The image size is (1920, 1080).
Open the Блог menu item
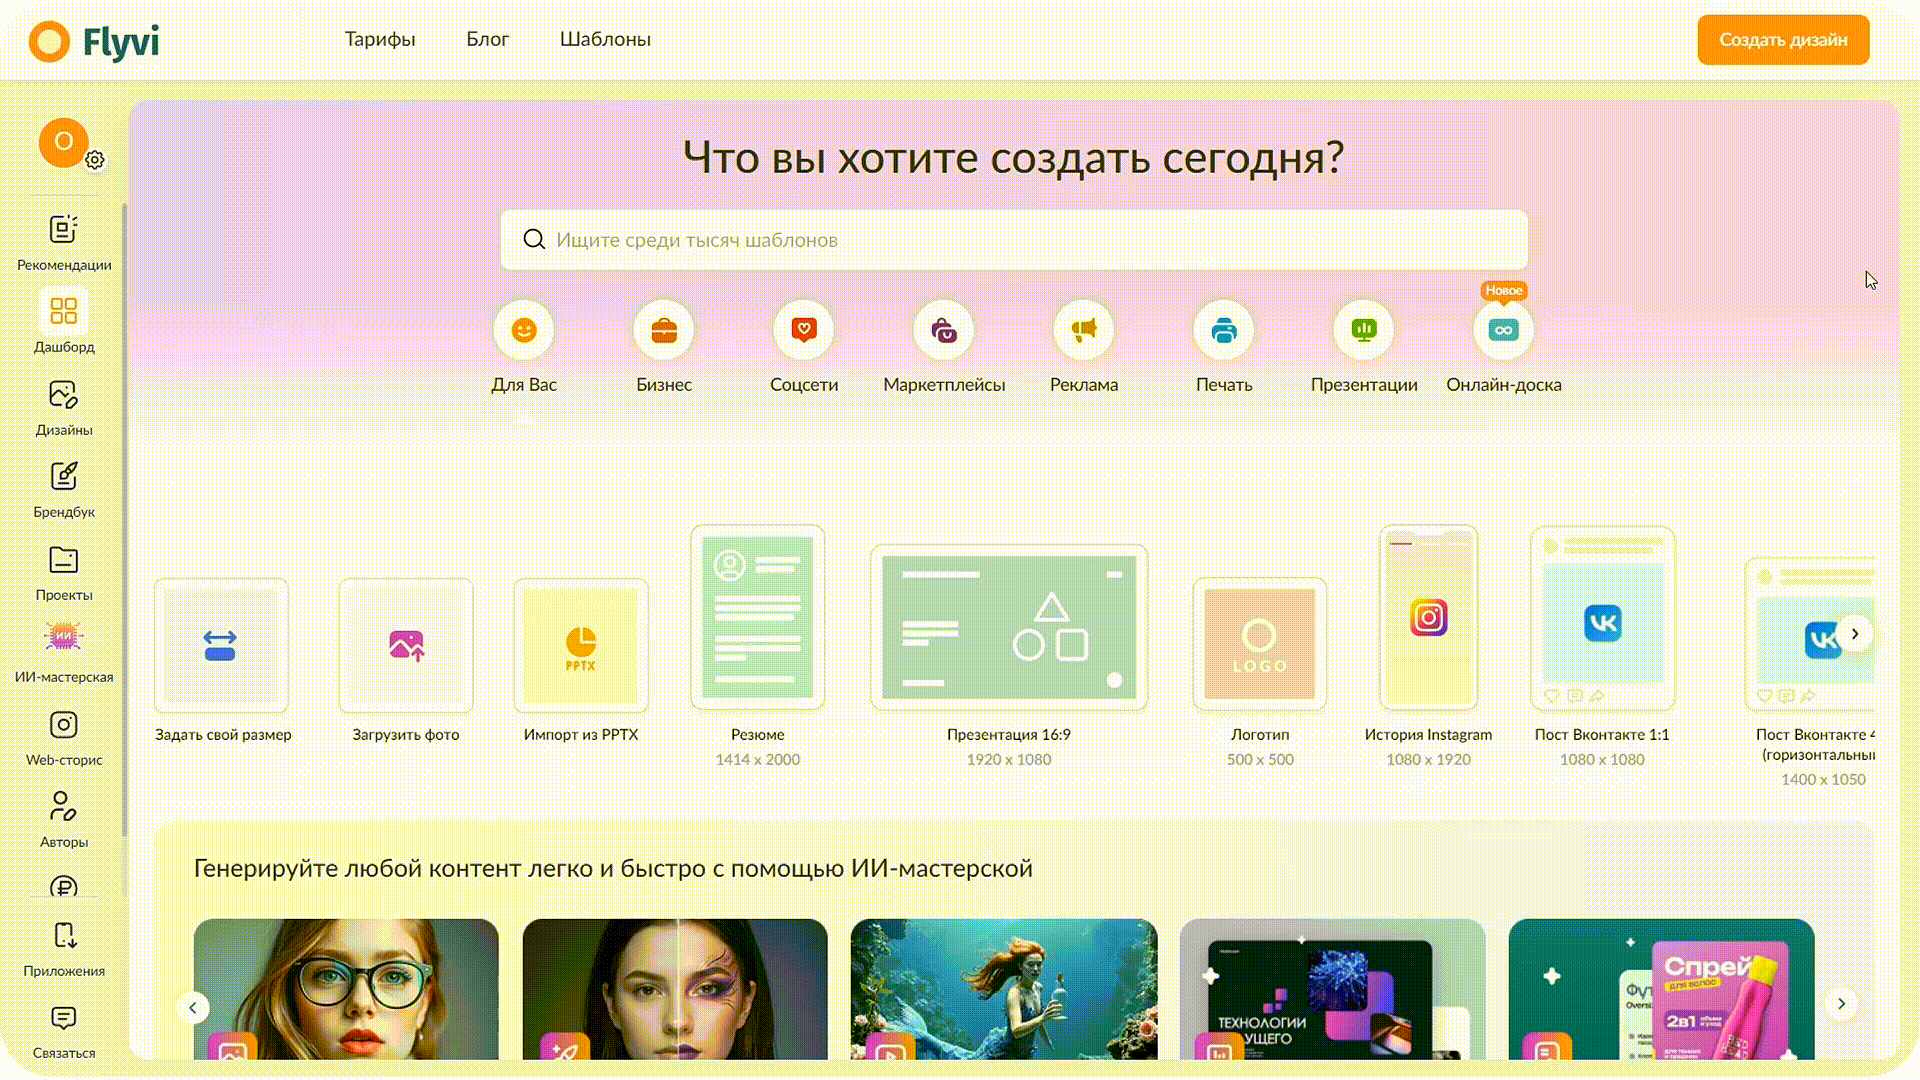[488, 39]
